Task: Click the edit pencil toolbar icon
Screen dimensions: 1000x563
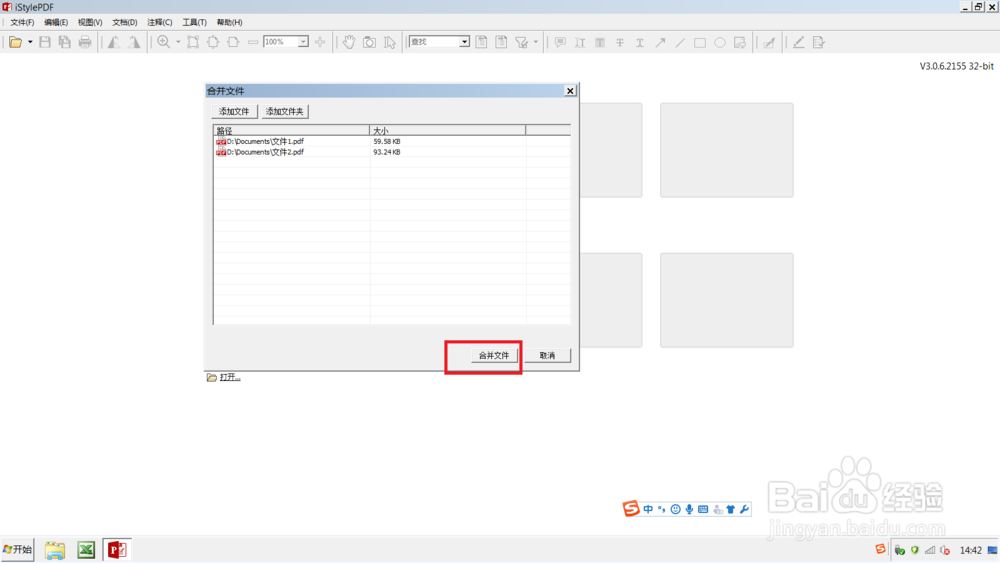Action: (798, 42)
